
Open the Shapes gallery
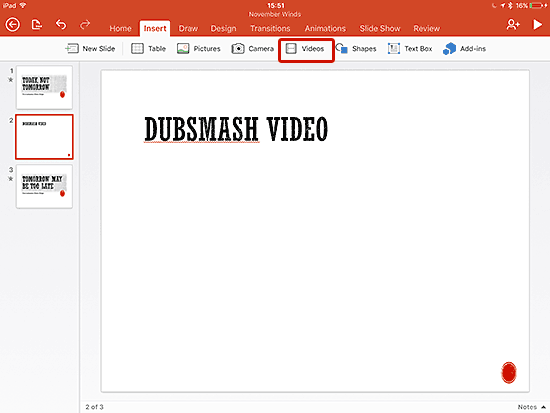coord(356,48)
